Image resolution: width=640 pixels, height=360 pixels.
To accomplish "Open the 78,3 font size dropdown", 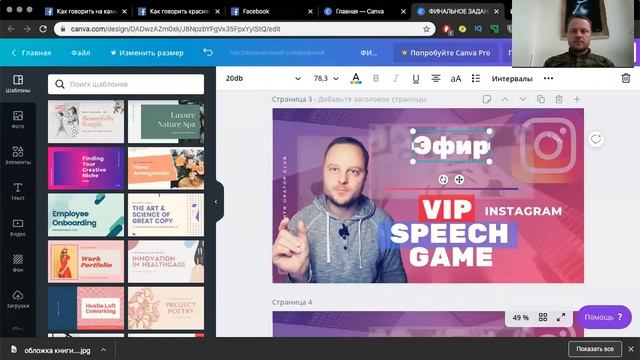I will 326,78.
